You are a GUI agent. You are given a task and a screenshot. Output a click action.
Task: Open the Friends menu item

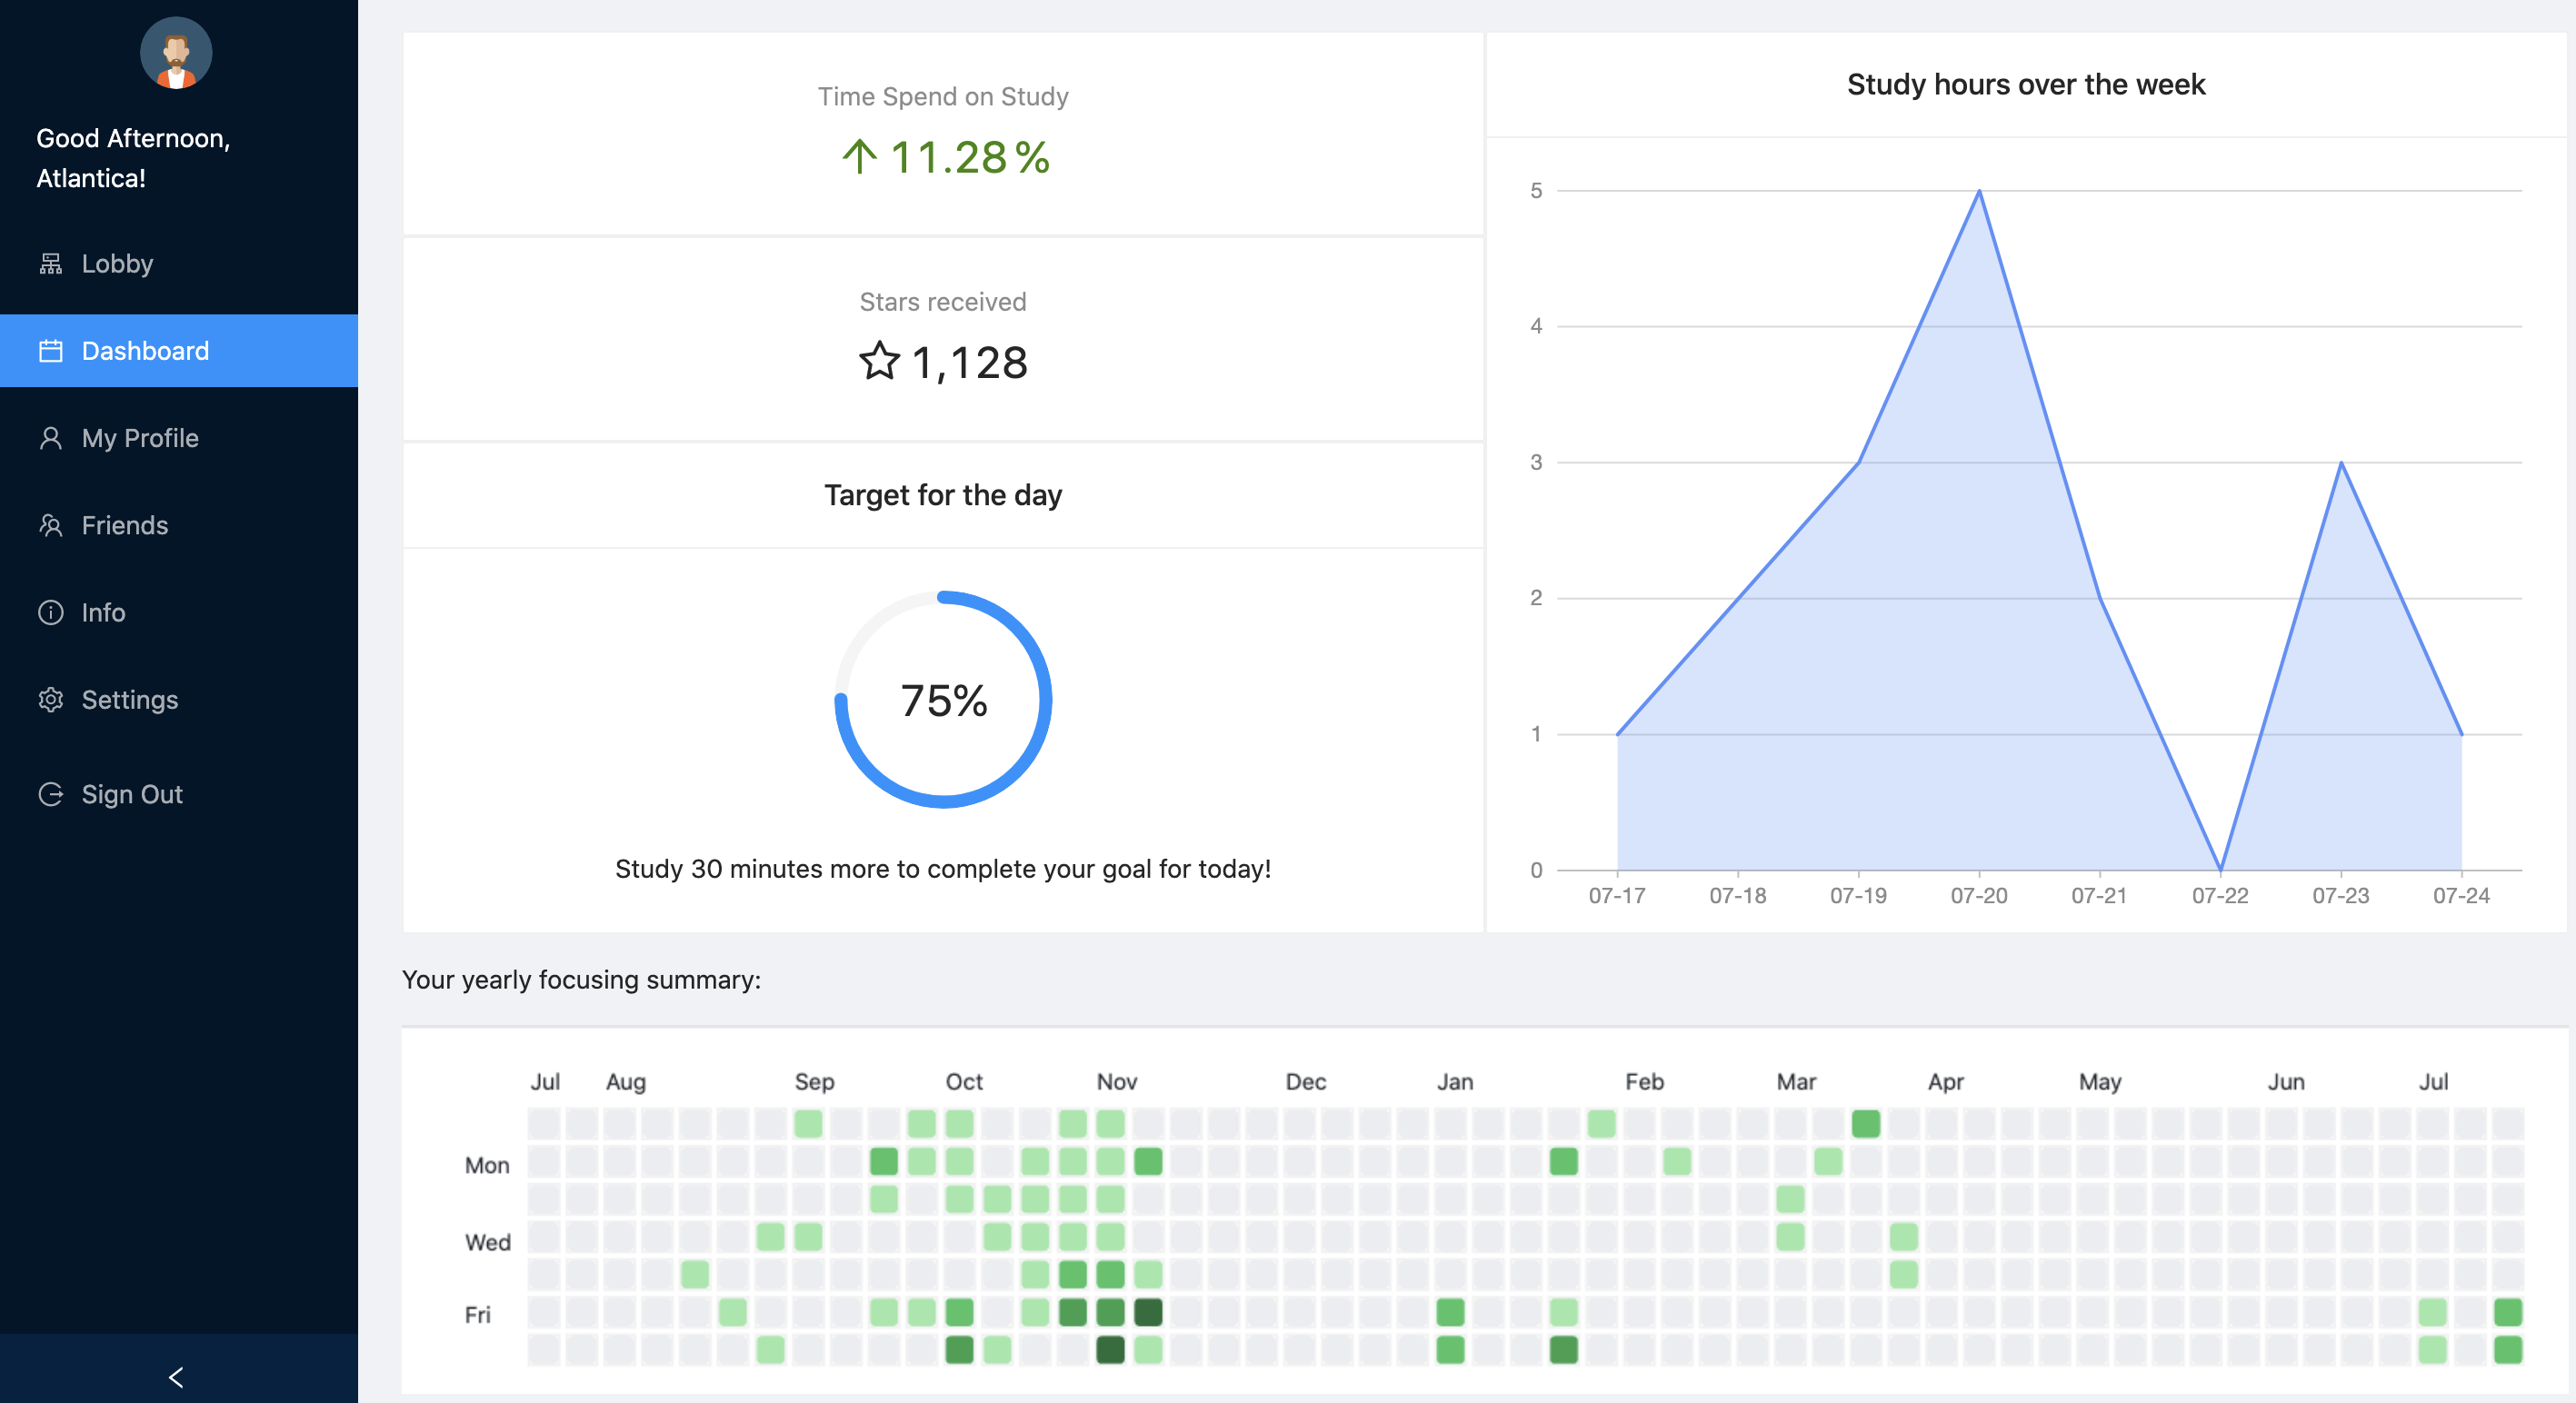pos(125,525)
